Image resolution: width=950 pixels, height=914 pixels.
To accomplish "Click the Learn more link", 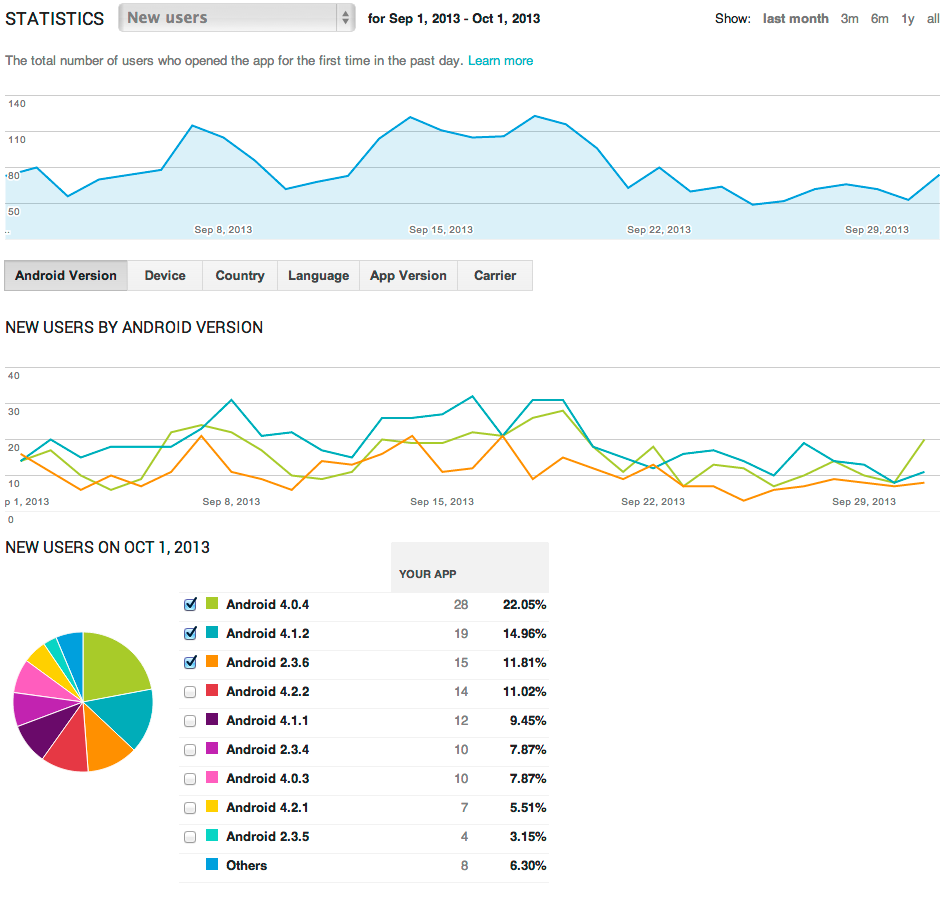I will click(500, 61).
